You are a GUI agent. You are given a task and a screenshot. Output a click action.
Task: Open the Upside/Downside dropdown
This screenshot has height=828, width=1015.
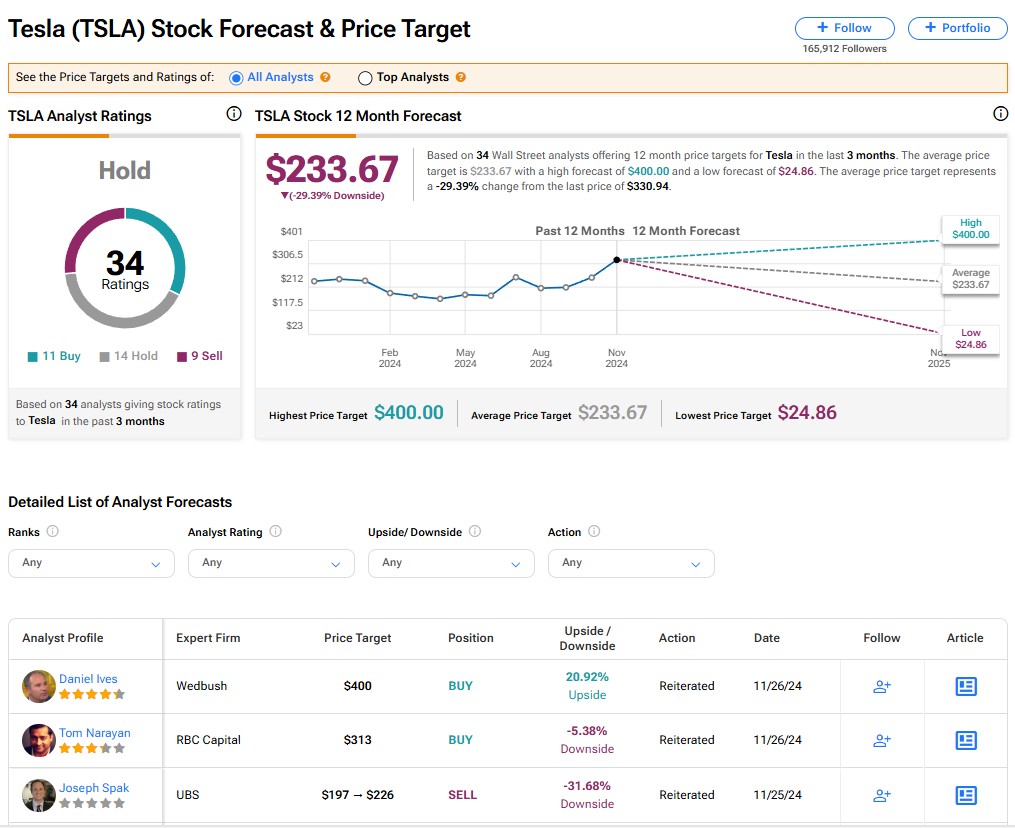[451, 563]
